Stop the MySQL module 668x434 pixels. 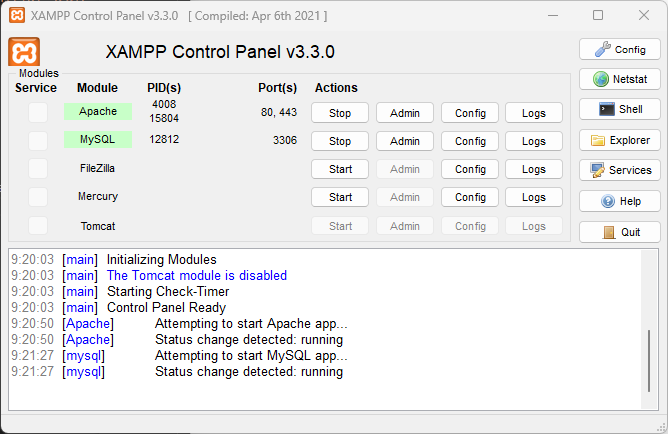[x=340, y=141]
